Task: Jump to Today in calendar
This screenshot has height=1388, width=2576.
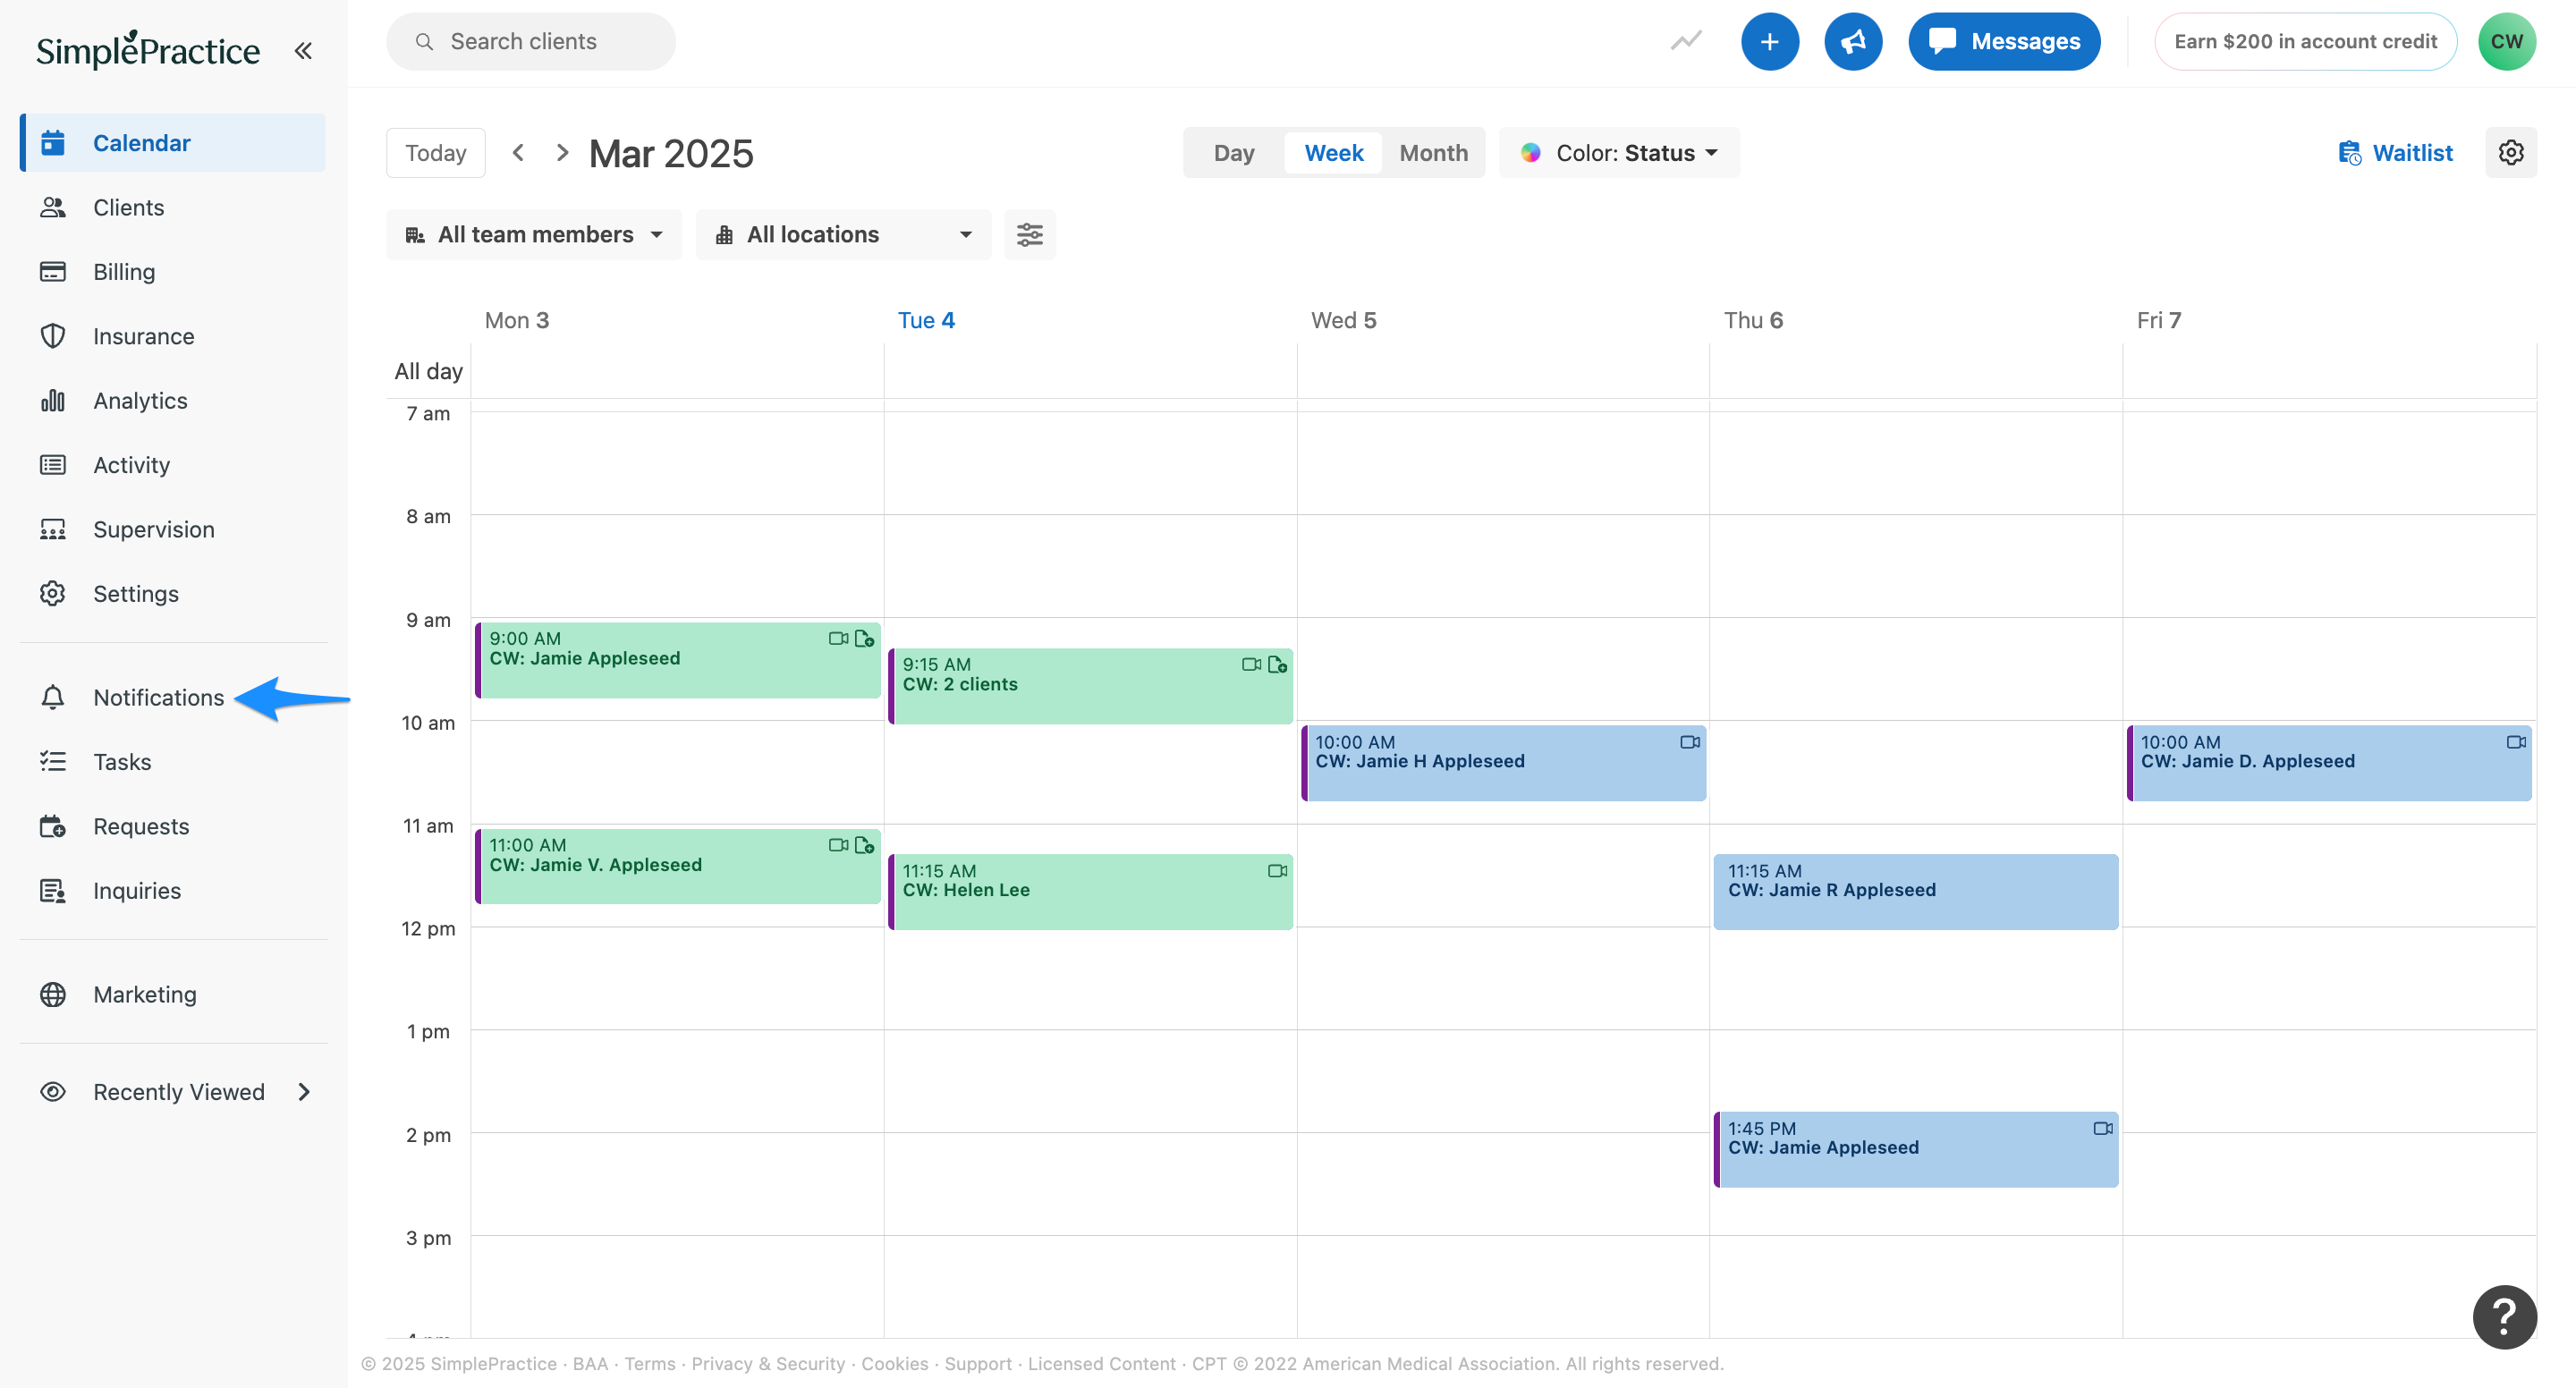Action: click(436, 153)
